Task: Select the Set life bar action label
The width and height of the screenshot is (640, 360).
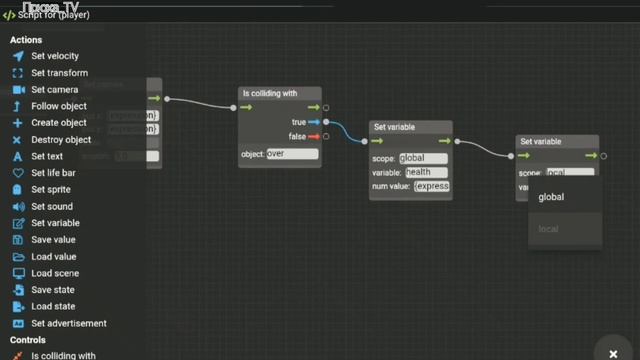Action: point(53,173)
